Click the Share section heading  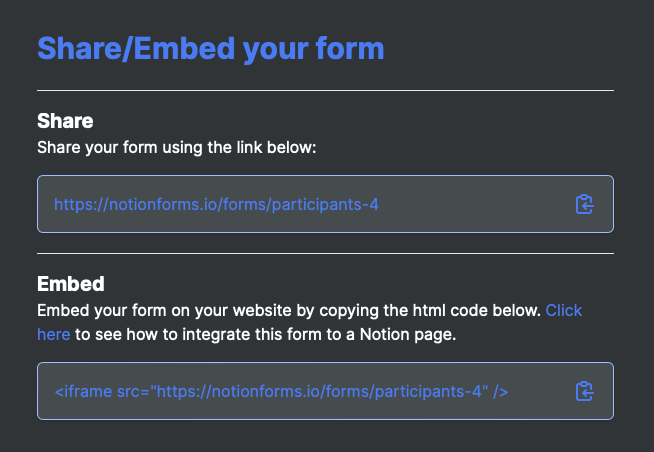[x=65, y=121]
